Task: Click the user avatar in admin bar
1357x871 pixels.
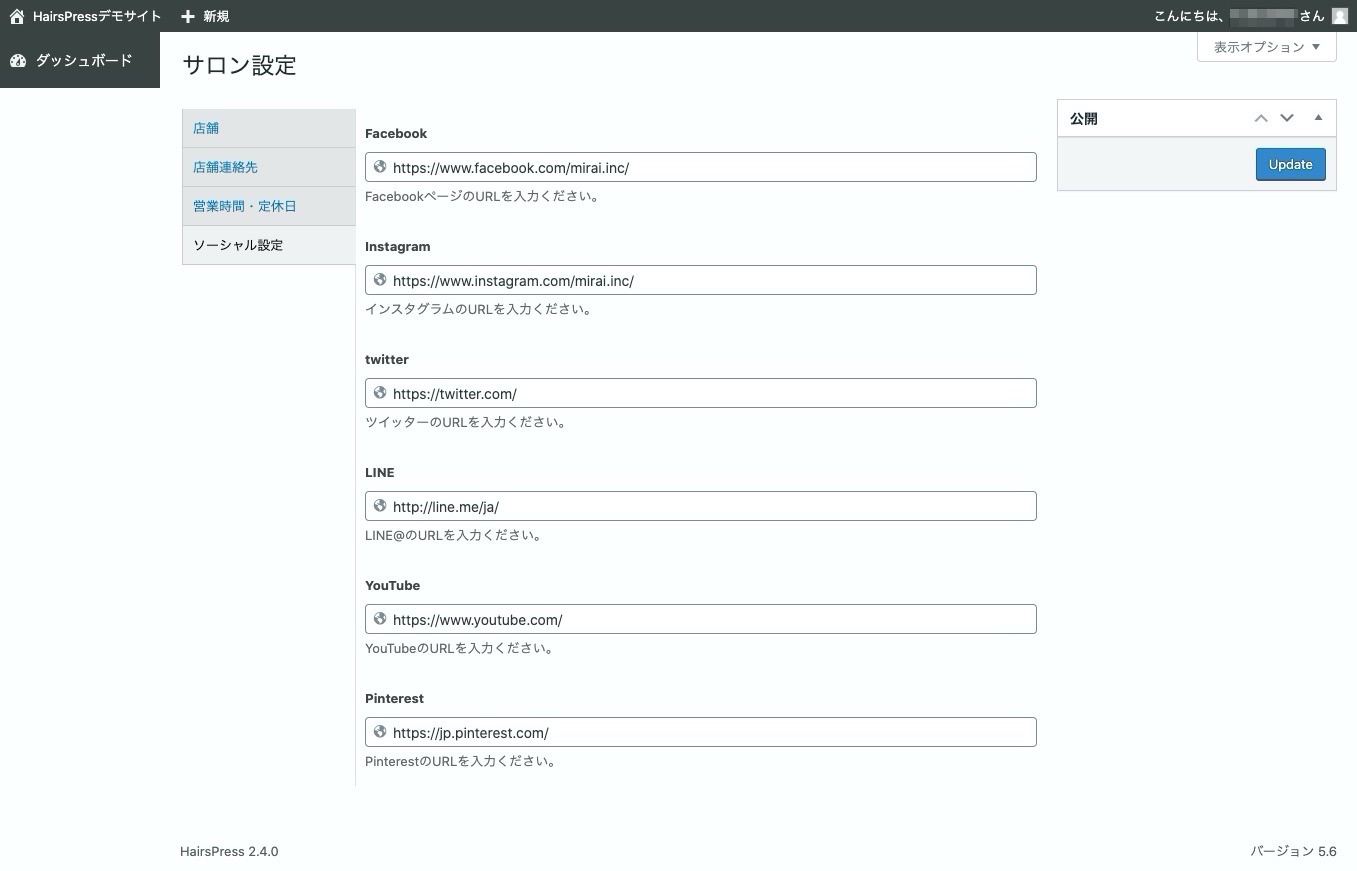Action: (1340, 16)
